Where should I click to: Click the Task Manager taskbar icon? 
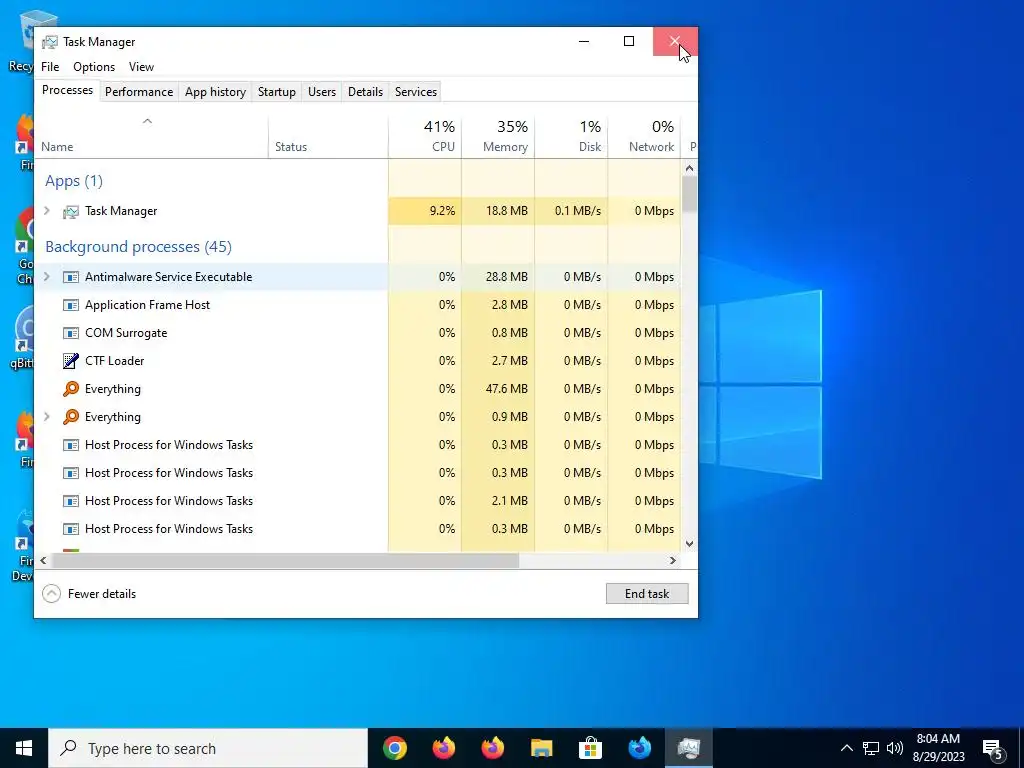click(688, 748)
